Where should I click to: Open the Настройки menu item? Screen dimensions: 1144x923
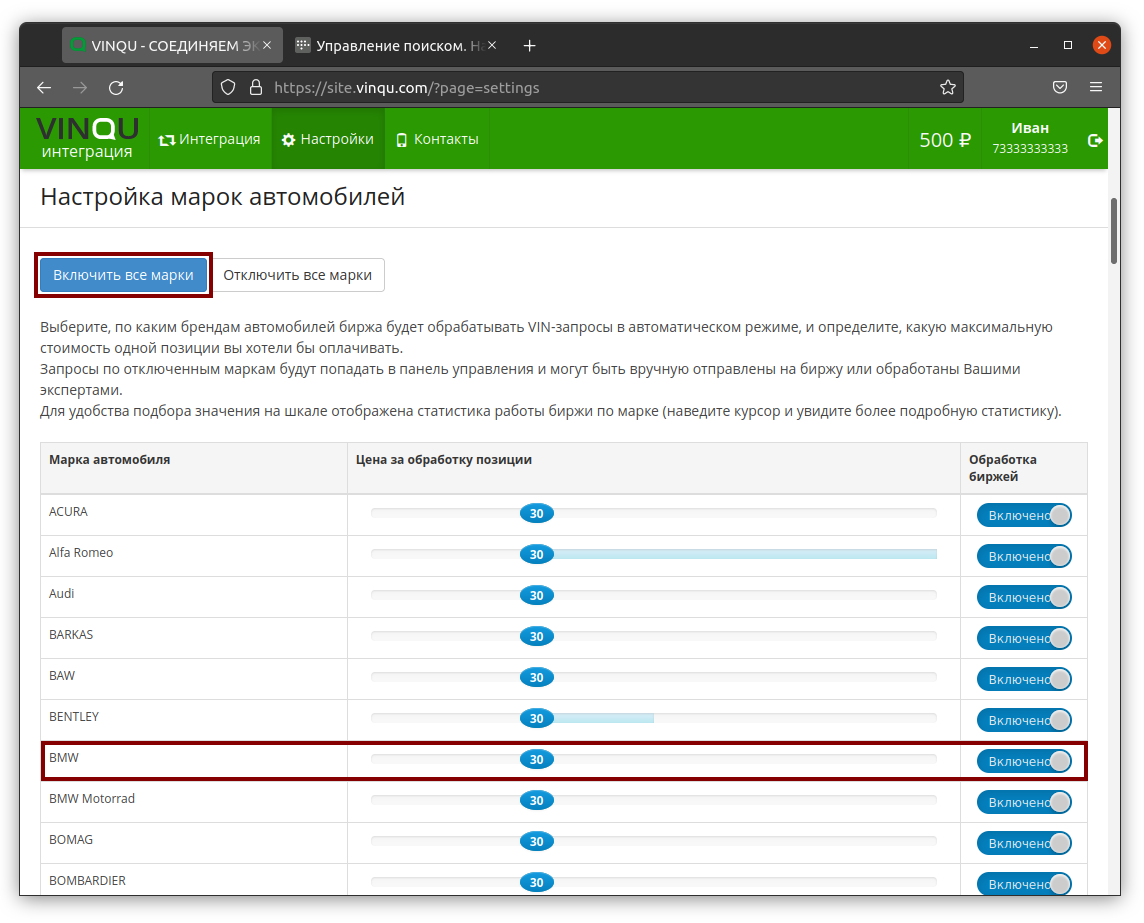coord(328,139)
